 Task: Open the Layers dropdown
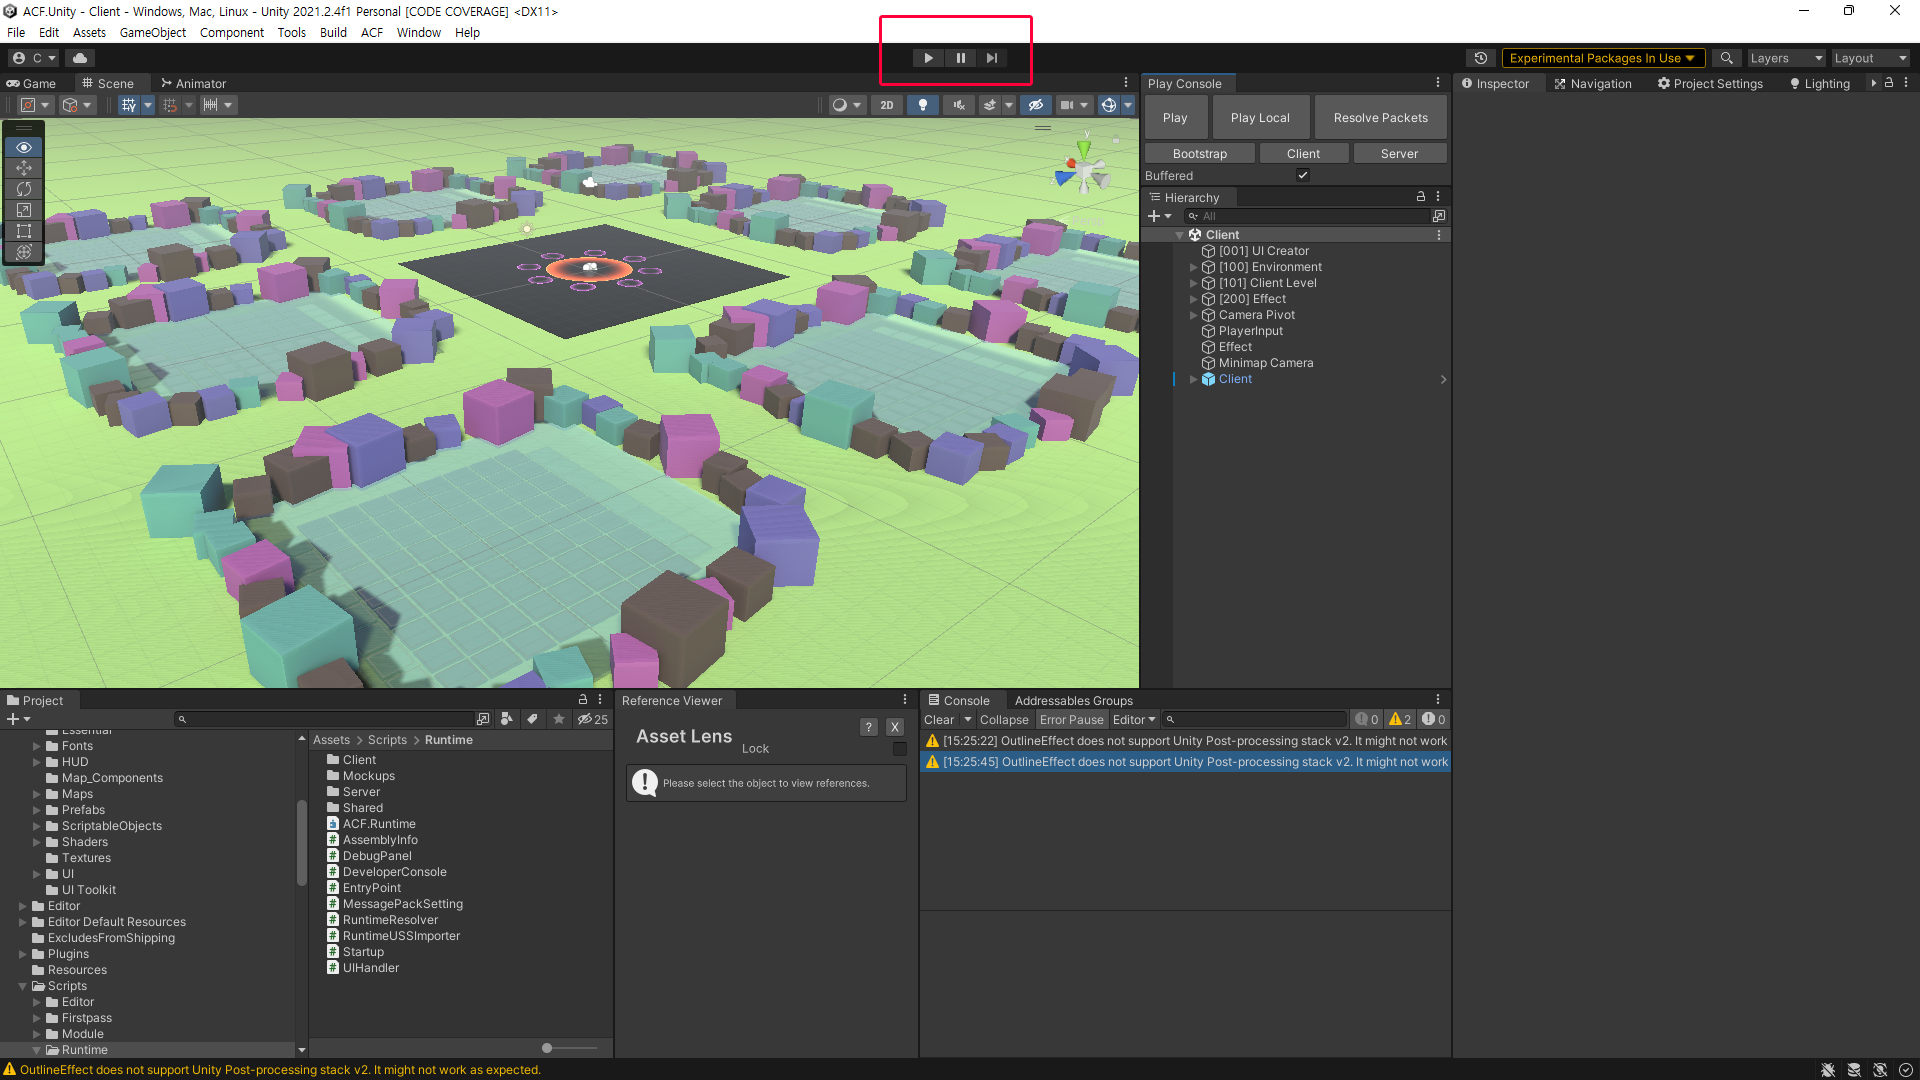coord(1786,58)
